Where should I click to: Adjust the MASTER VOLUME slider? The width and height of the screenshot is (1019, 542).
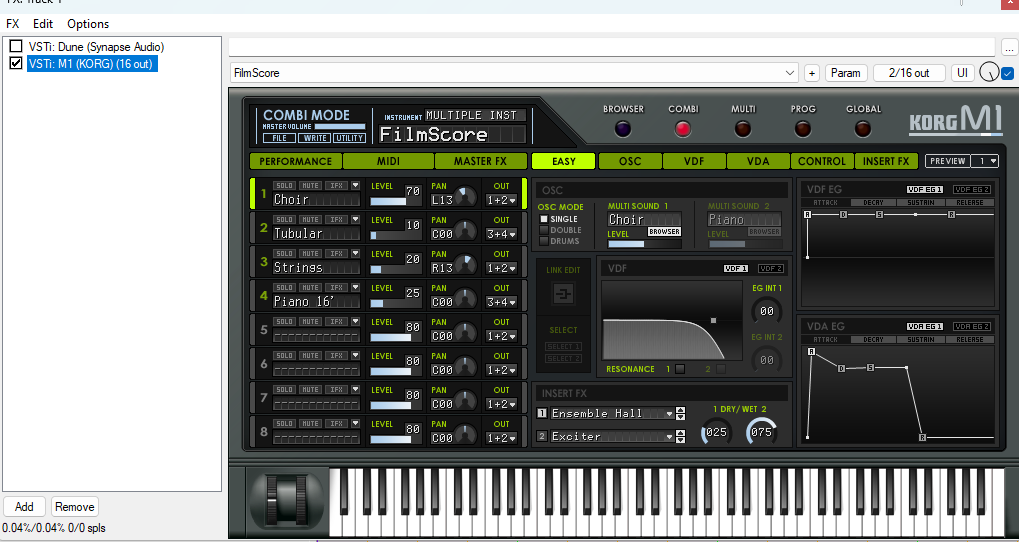click(339, 127)
